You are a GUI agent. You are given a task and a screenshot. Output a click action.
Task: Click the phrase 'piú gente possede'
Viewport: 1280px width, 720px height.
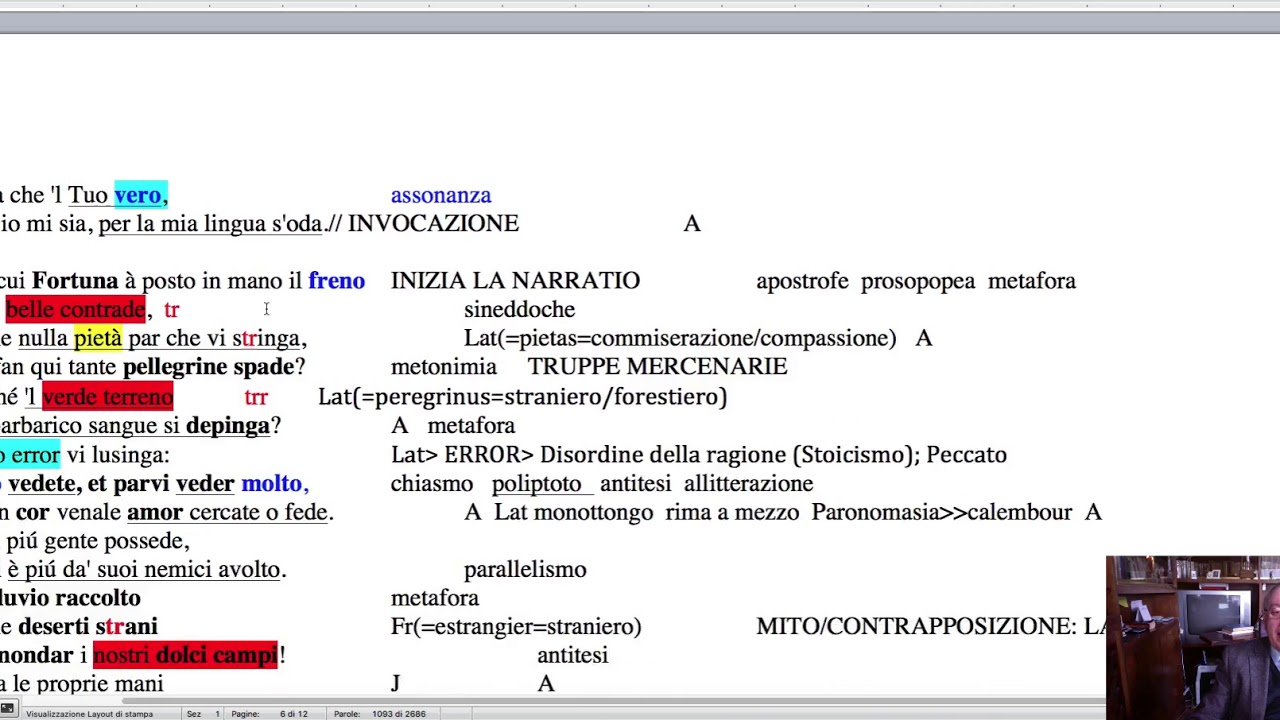[95, 541]
